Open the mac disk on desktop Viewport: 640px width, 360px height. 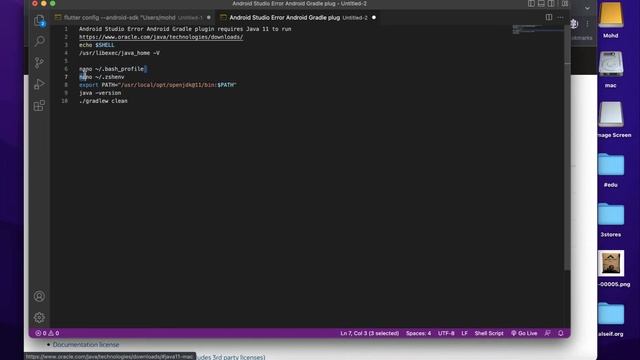pos(611,69)
